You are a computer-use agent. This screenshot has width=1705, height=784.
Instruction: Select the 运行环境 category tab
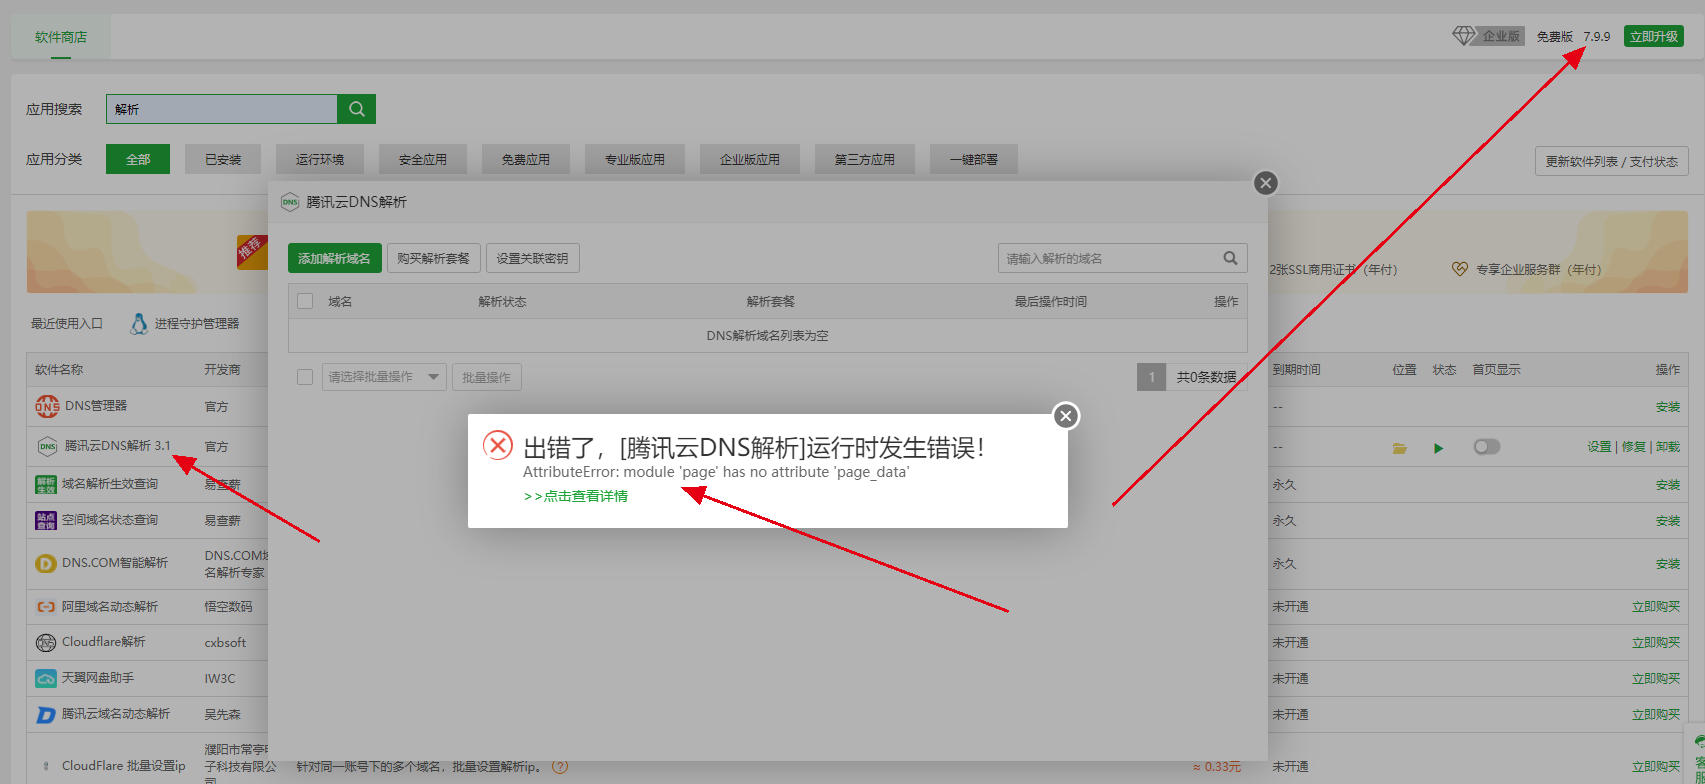[320, 159]
